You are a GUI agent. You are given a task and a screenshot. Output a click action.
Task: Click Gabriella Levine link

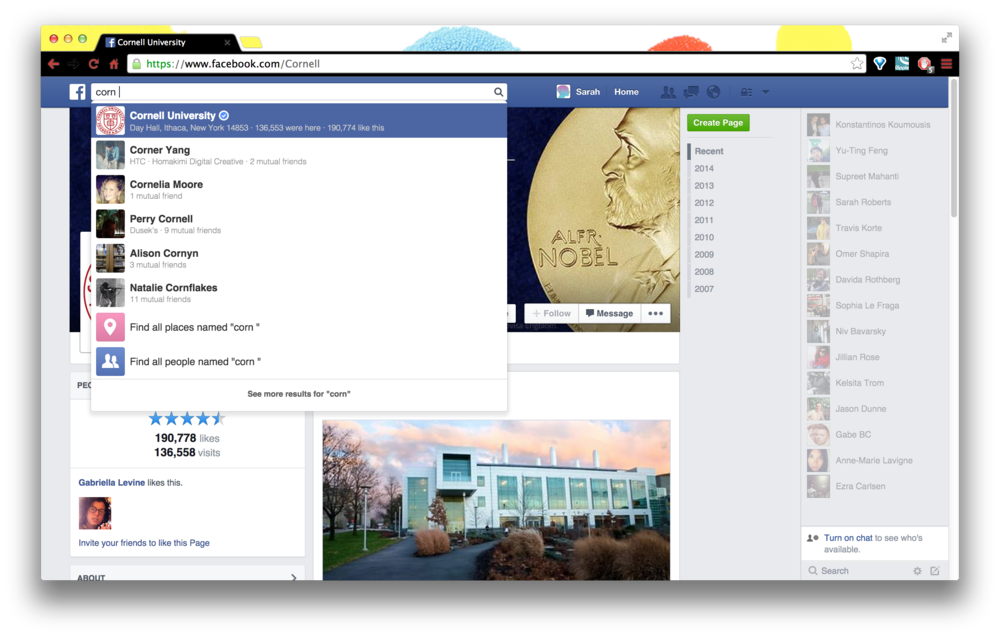[x=112, y=483]
